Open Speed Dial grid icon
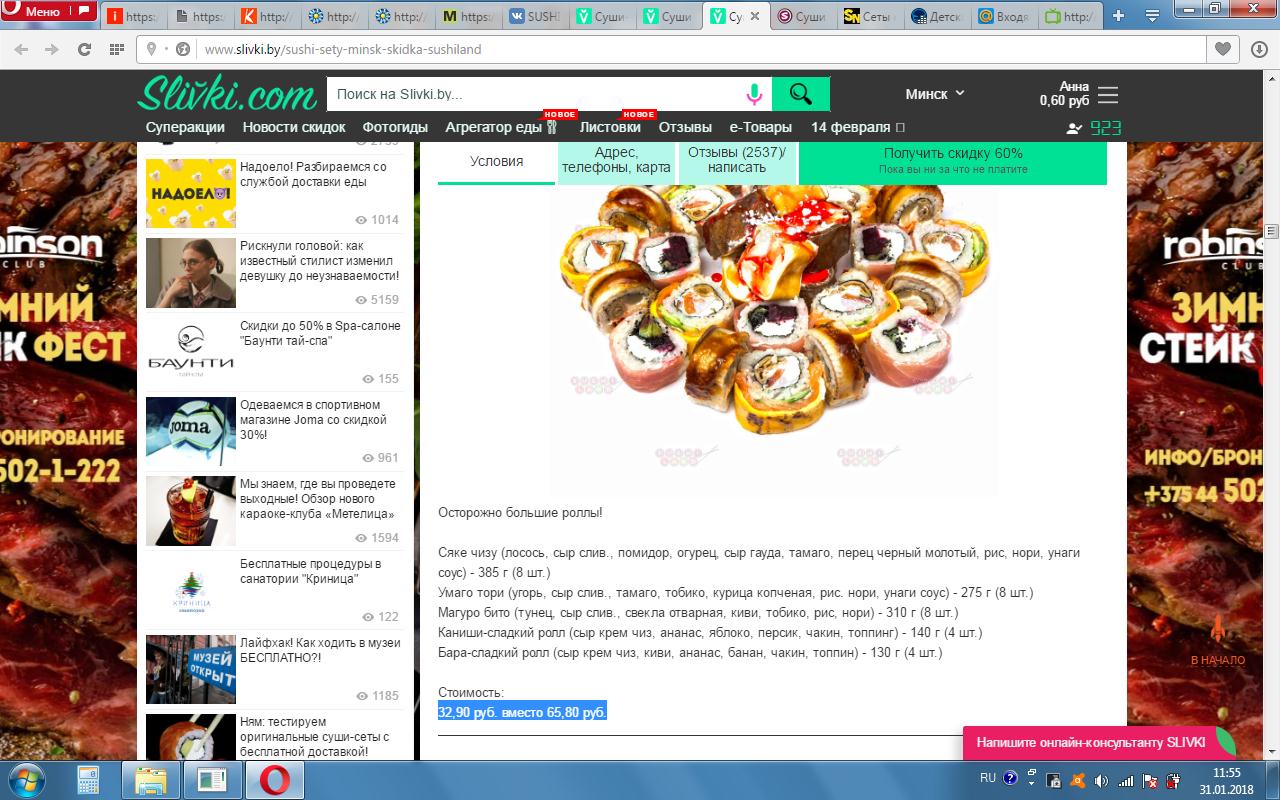Viewport: 1280px width, 800px height. pyautogui.click(x=117, y=49)
